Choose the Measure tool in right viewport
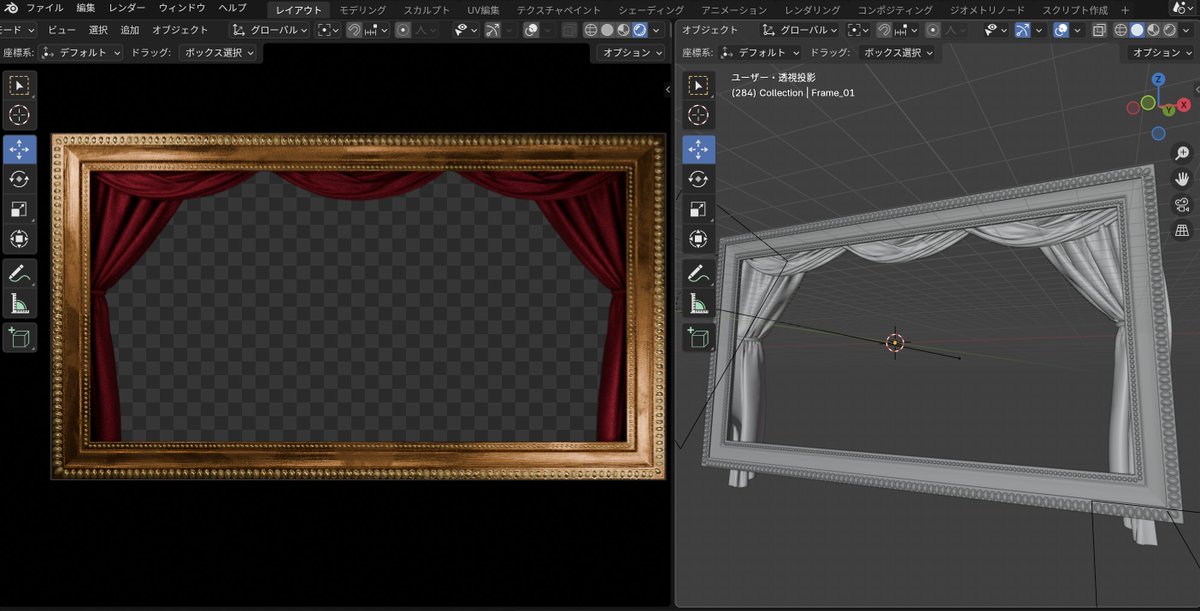1200x611 pixels. (698, 303)
